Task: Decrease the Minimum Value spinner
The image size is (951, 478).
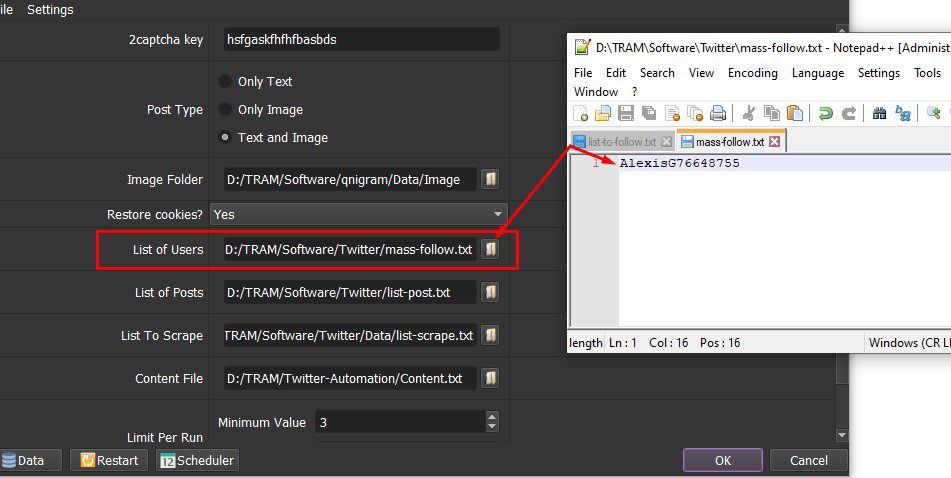Action: pyautogui.click(x=492, y=426)
